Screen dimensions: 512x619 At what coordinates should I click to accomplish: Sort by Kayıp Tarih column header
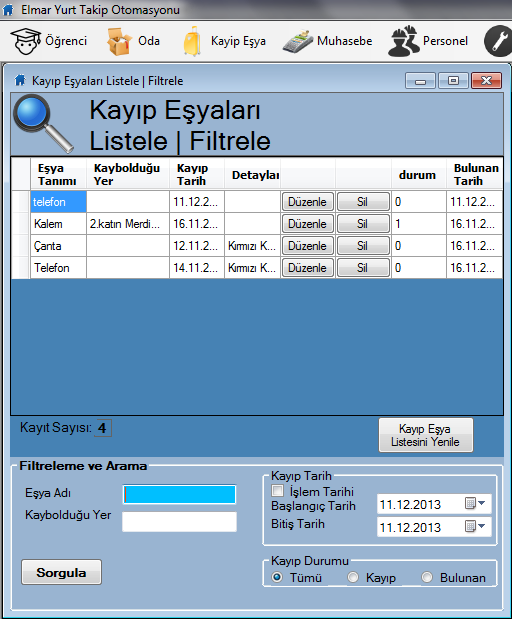click(x=197, y=174)
